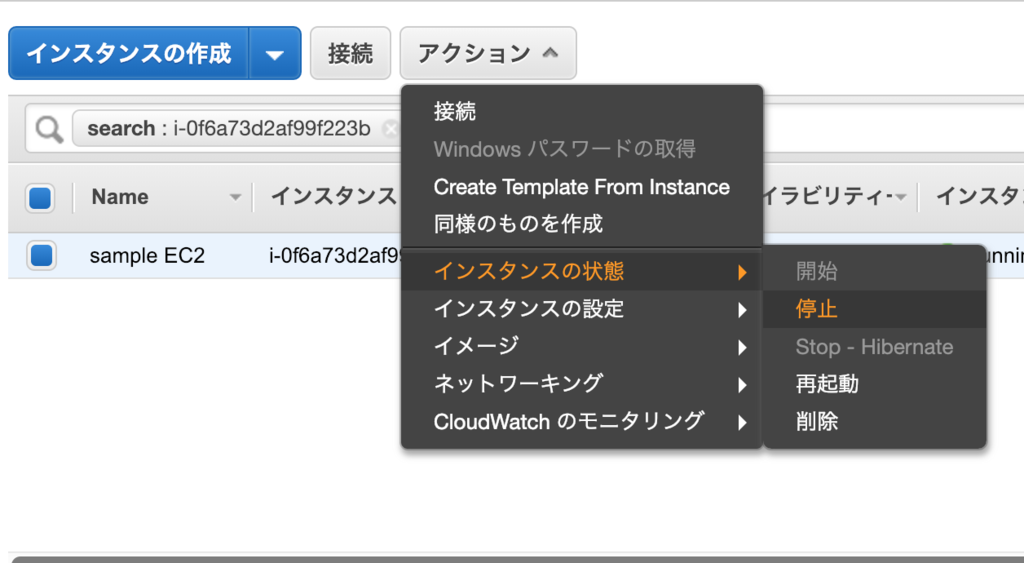Viewport: 1024px width, 563px height.
Task: Click the インスタンスの作成 button
Action: 129,54
